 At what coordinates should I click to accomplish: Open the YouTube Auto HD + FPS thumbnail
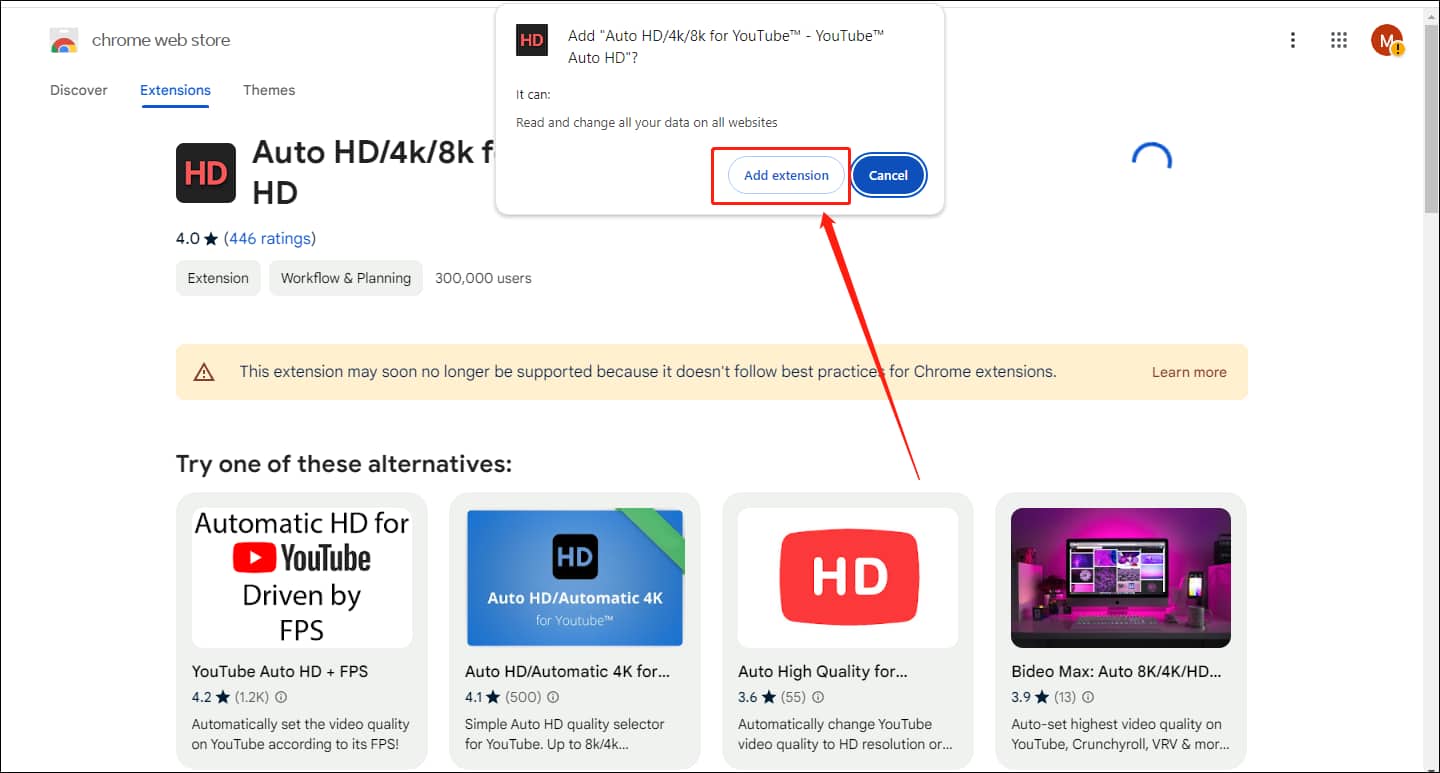pyautogui.click(x=302, y=577)
